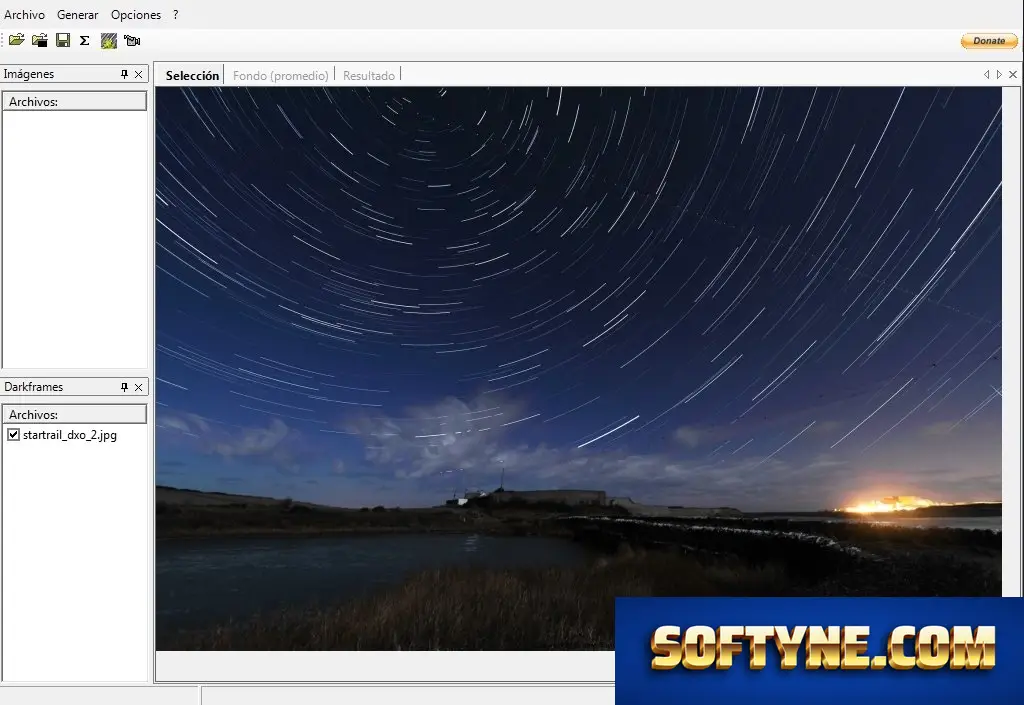Open the Archivo menu
The image size is (1024, 705).
[24, 14]
